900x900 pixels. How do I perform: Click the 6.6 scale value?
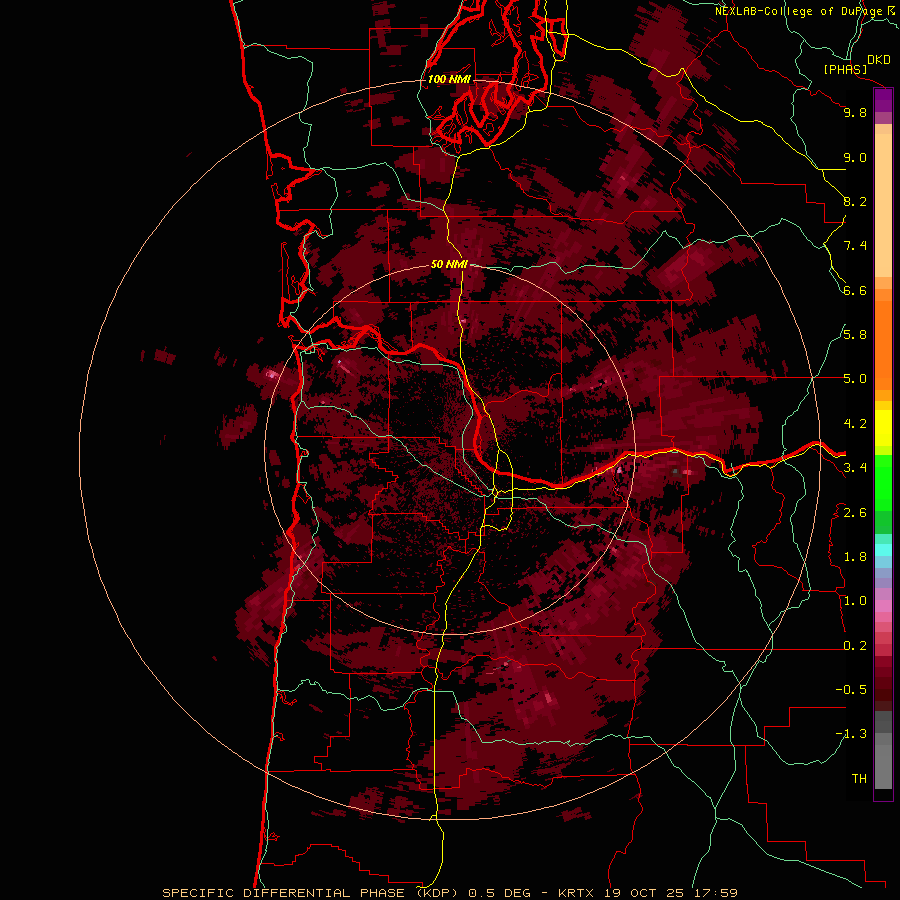(855, 290)
